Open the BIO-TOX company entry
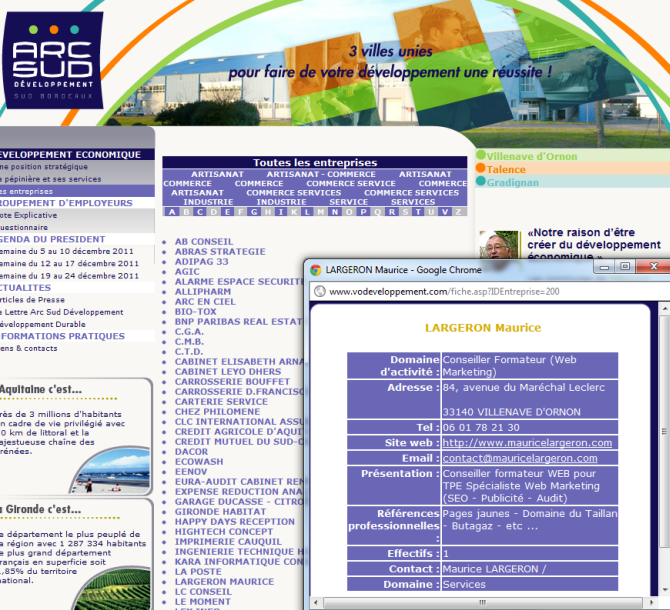The height and width of the screenshot is (610, 670). [x=196, y=312]
